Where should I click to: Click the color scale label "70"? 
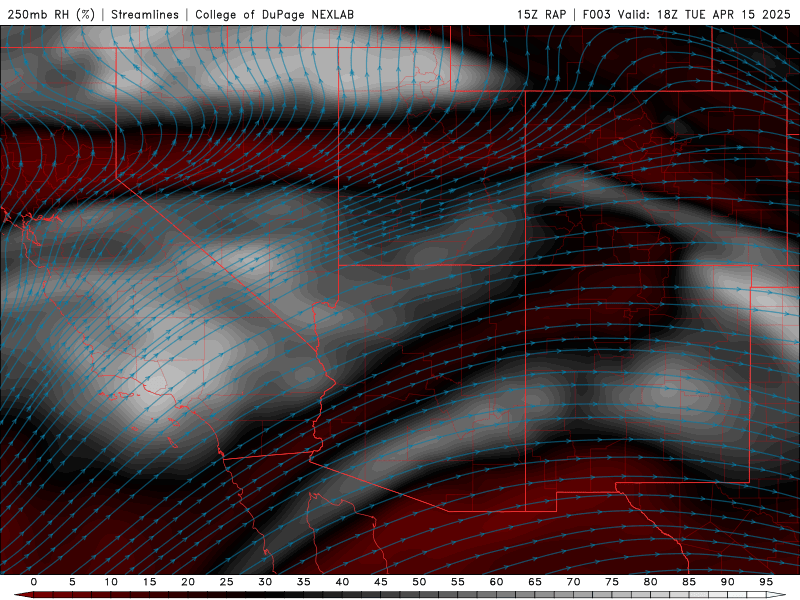click(x=573, y=582)
